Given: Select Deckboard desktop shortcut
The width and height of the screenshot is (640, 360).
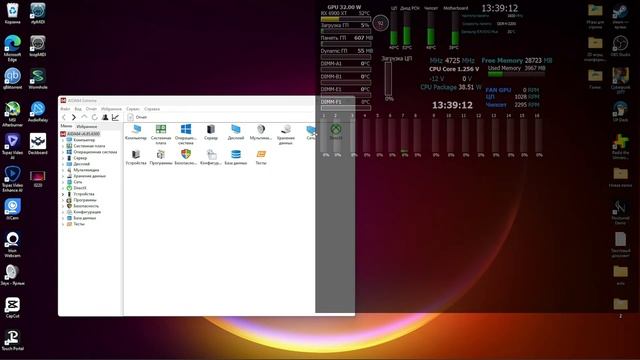Looking at the screenshot, I should pos(38,144).
